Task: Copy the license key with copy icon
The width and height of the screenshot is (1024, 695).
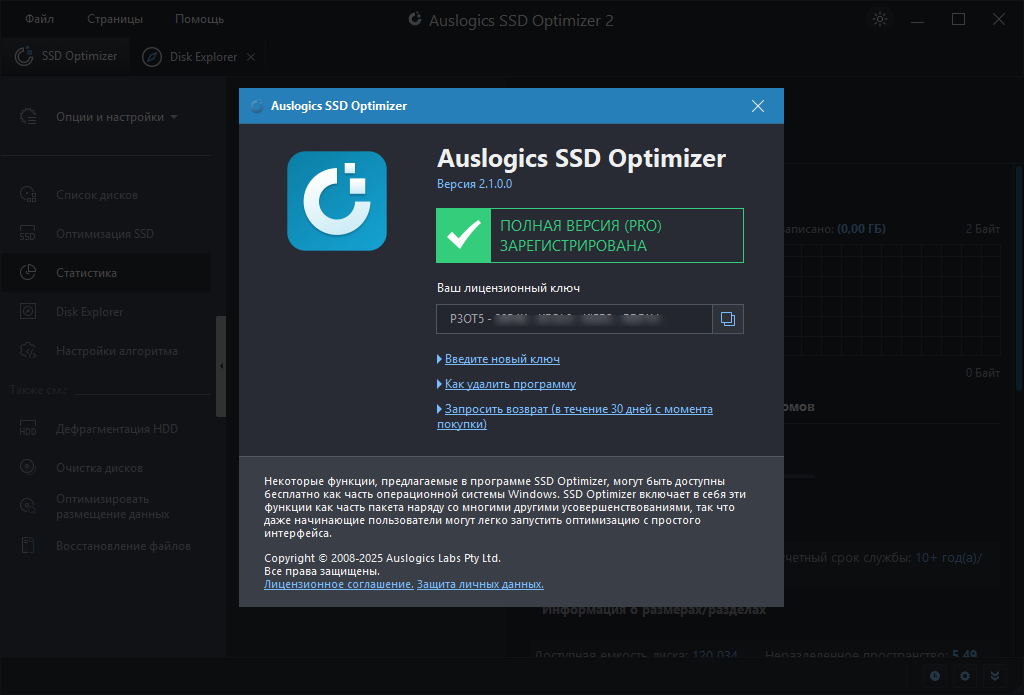Action: (728, 319)
